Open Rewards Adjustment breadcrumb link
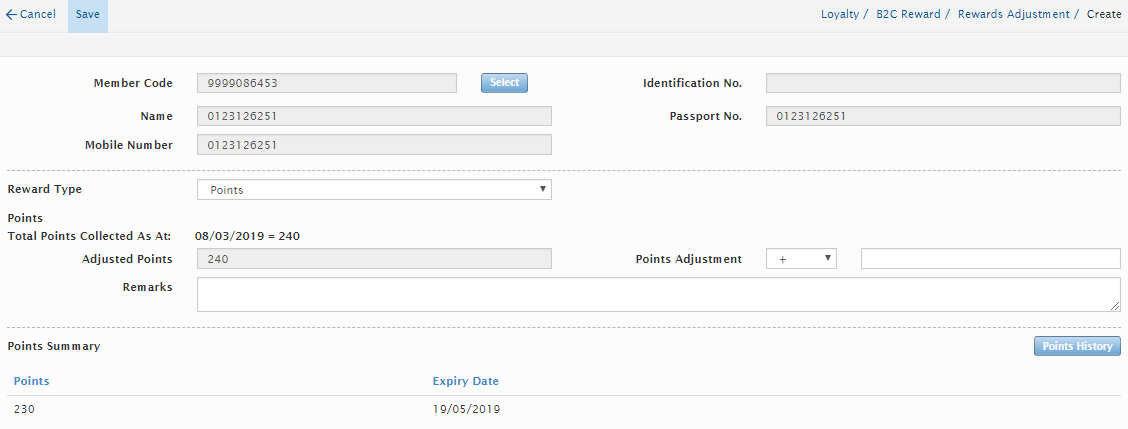Viewport: 1128px width, 429px height. click(x=1013, y=15)
